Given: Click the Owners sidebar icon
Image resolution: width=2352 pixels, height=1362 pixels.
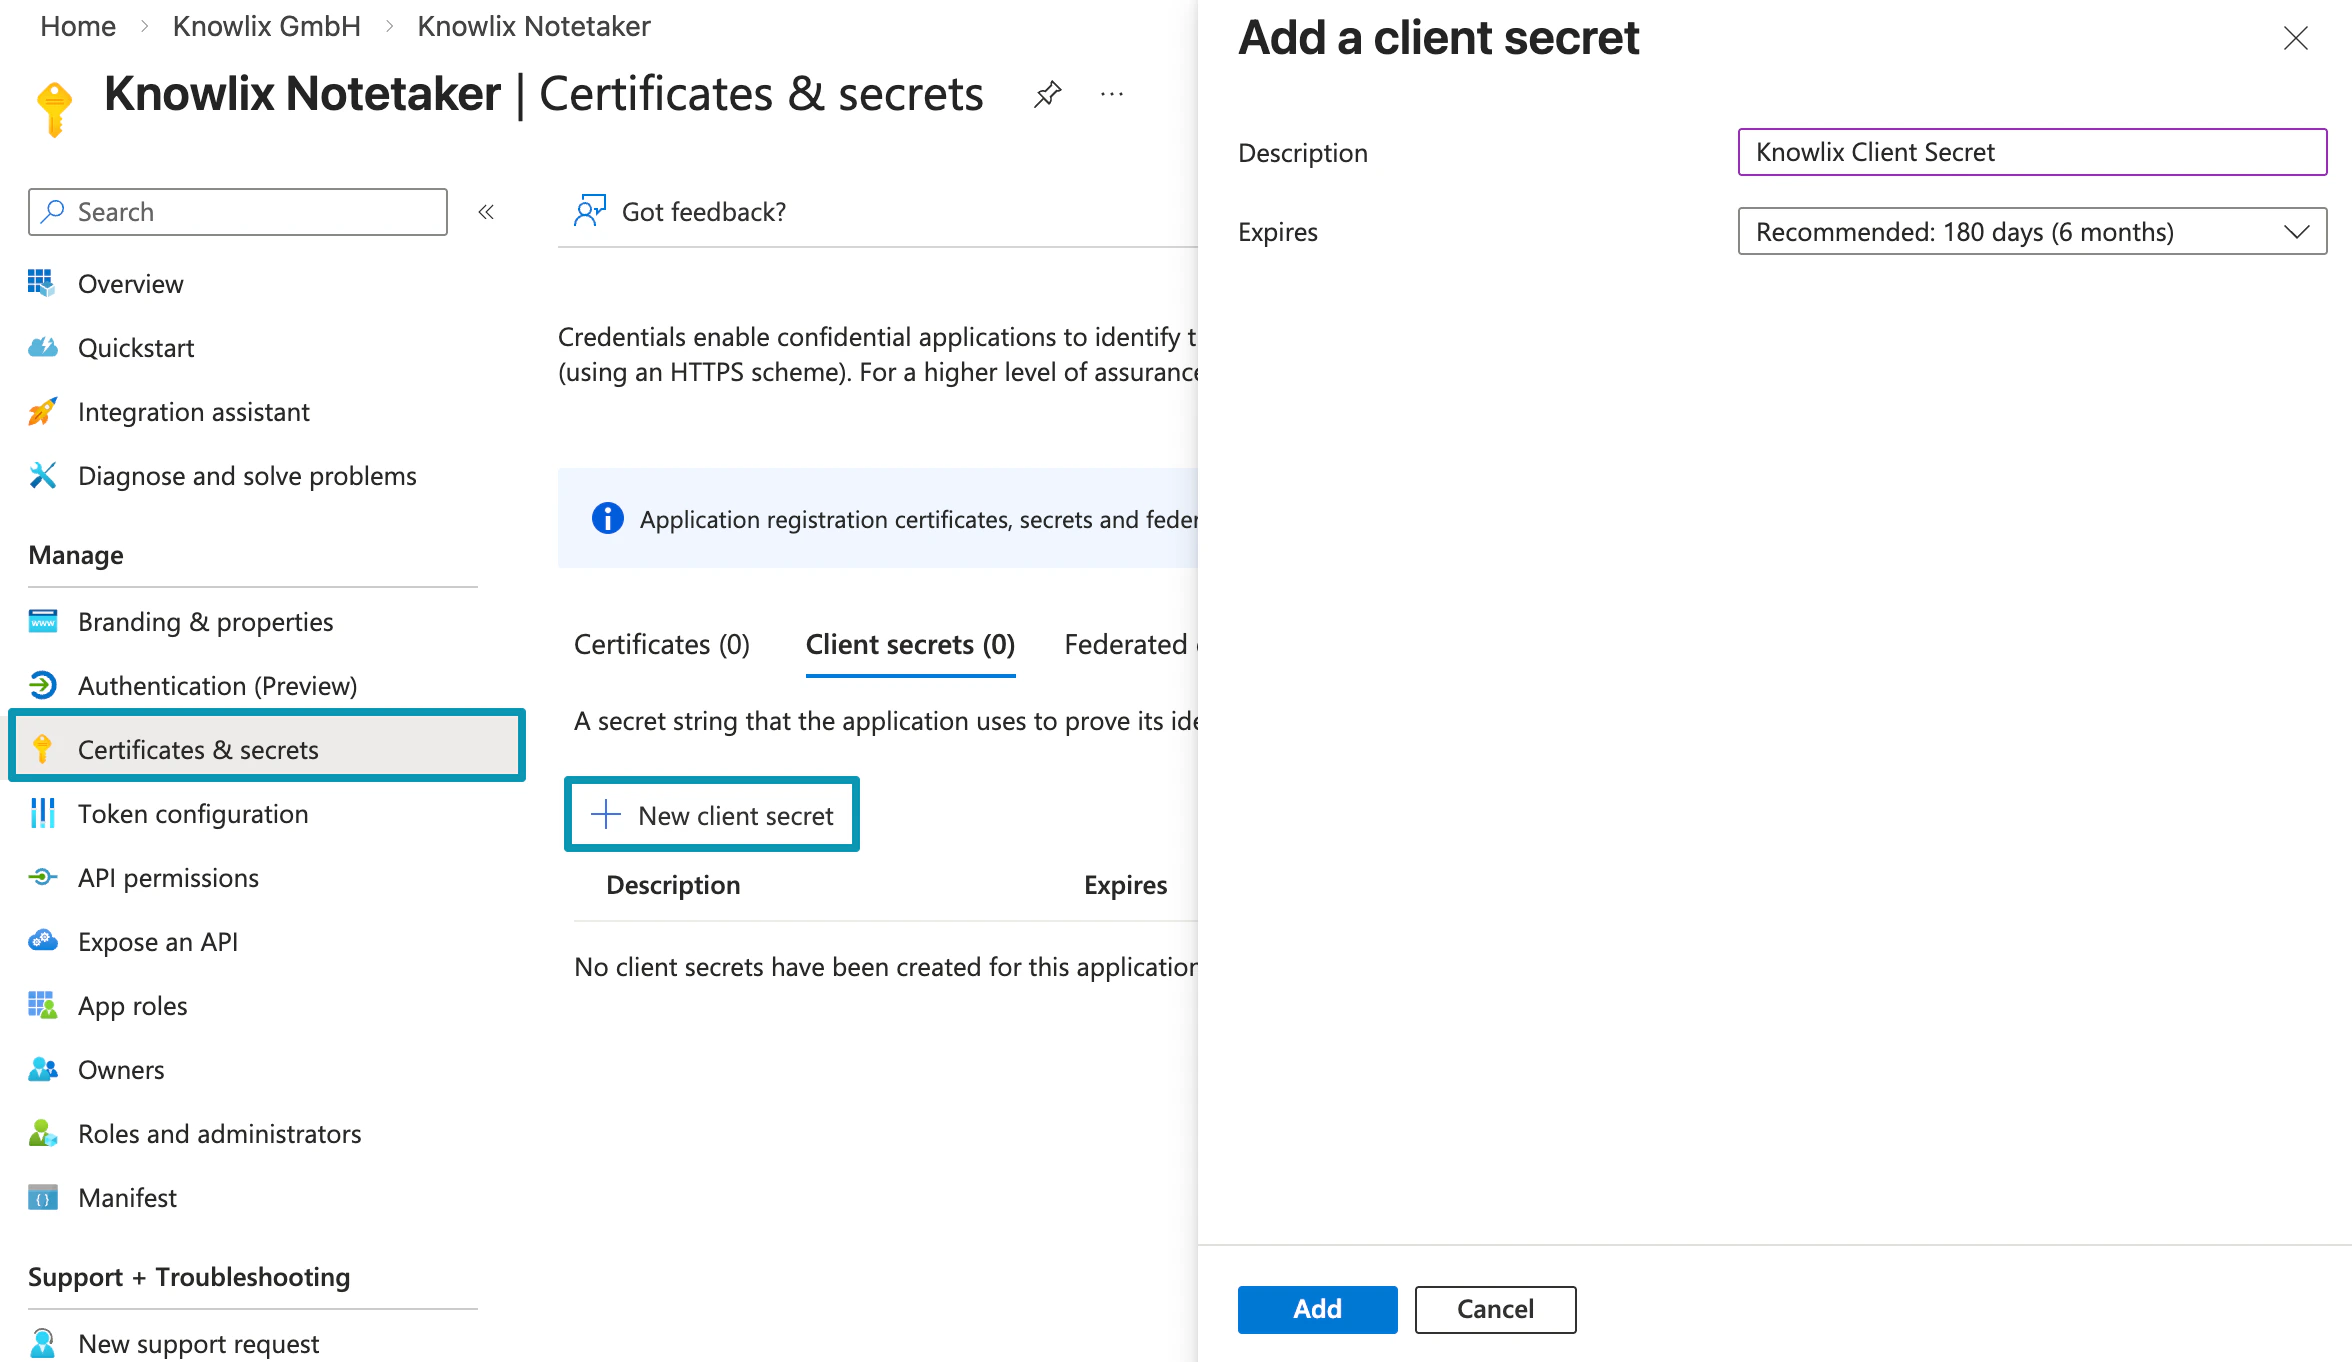Looking at the screenshot, I should click(42, 1069).
